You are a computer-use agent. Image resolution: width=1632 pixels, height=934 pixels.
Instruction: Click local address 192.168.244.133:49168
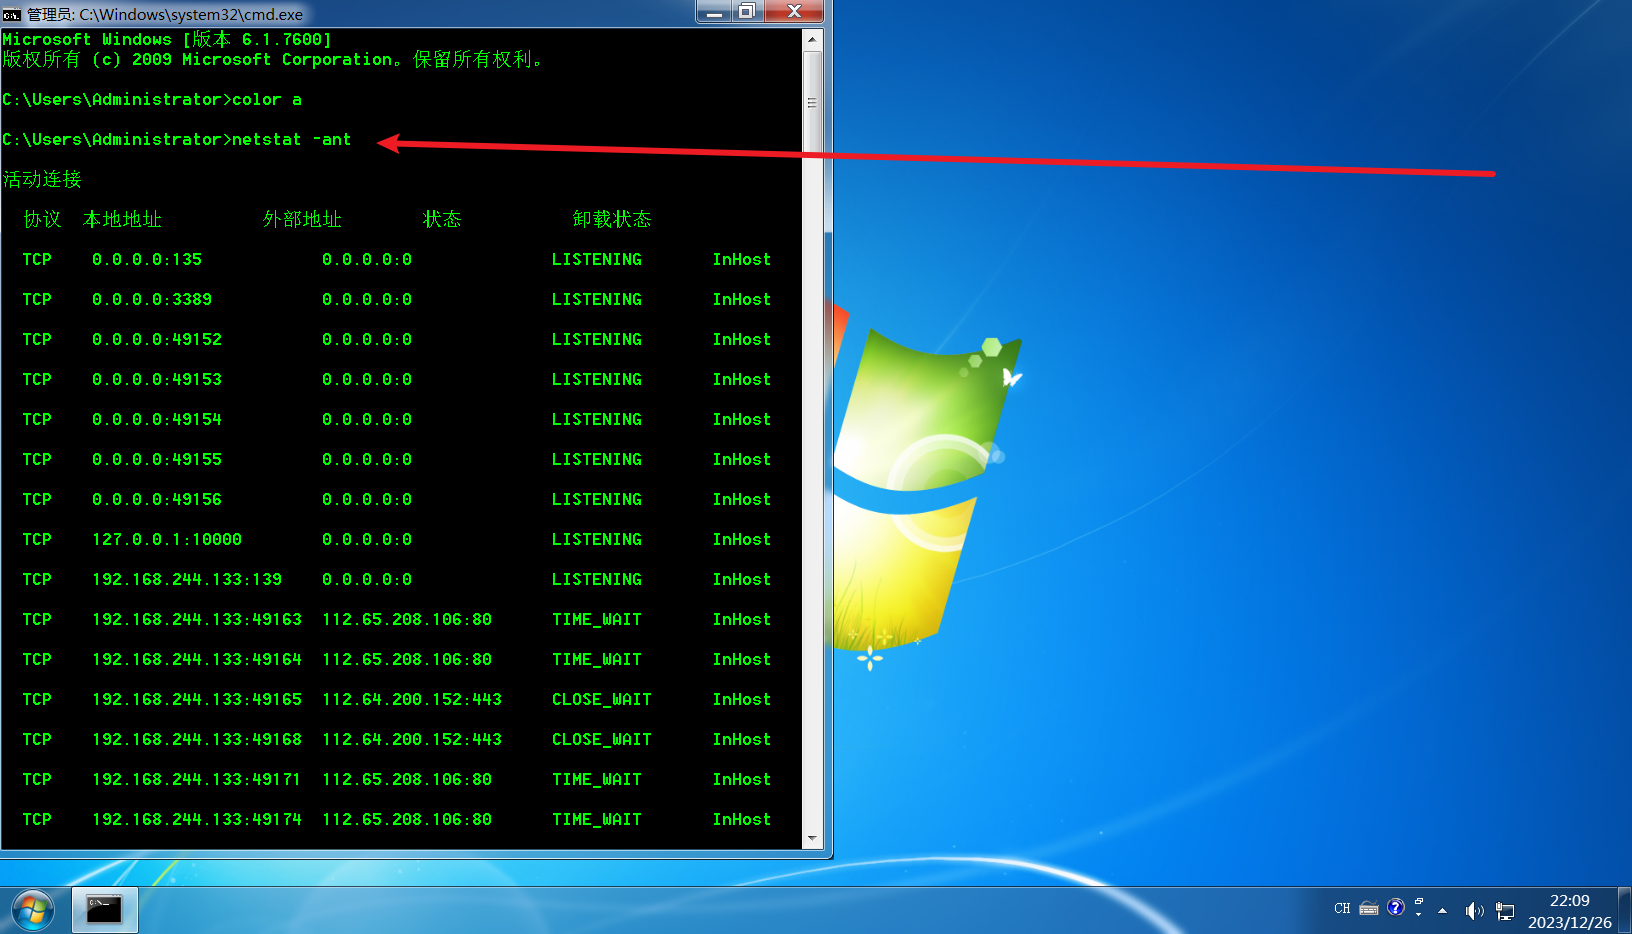click(x=197, y=739)
